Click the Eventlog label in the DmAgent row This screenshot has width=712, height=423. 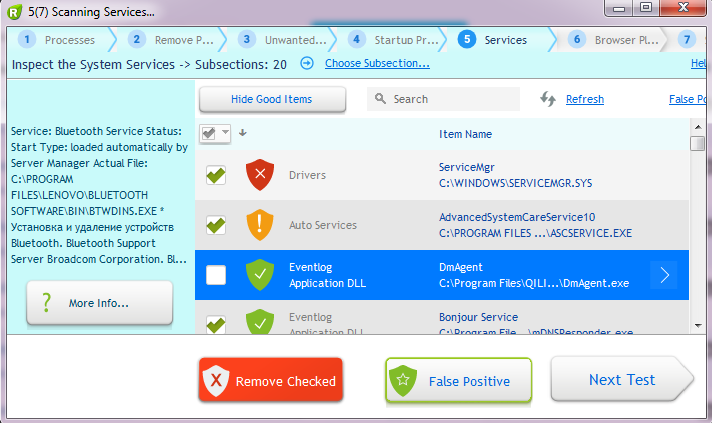click(311, 267)
